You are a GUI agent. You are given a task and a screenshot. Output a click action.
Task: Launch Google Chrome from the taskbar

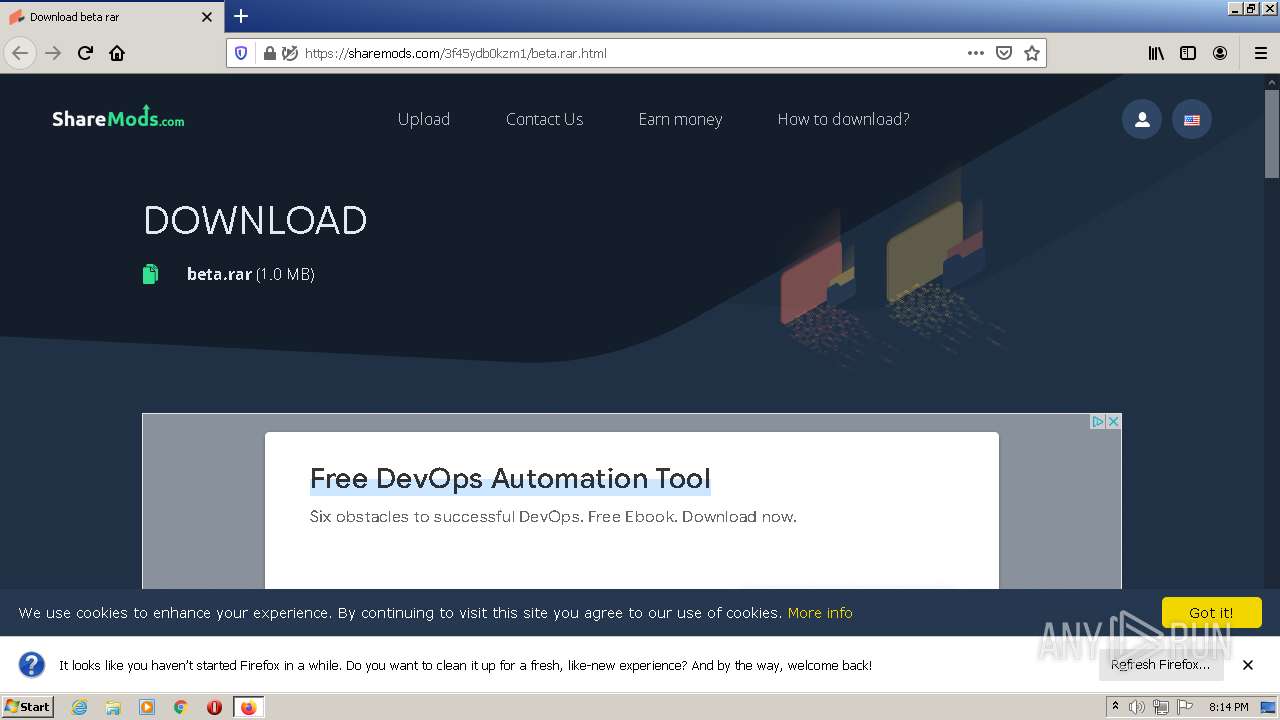coord(181,707)
